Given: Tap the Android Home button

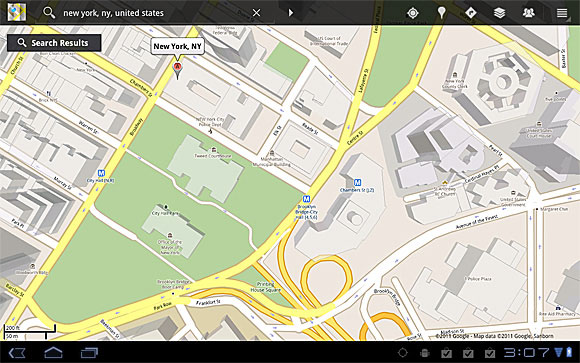Looking at the screenshot, I should (53, 352).
